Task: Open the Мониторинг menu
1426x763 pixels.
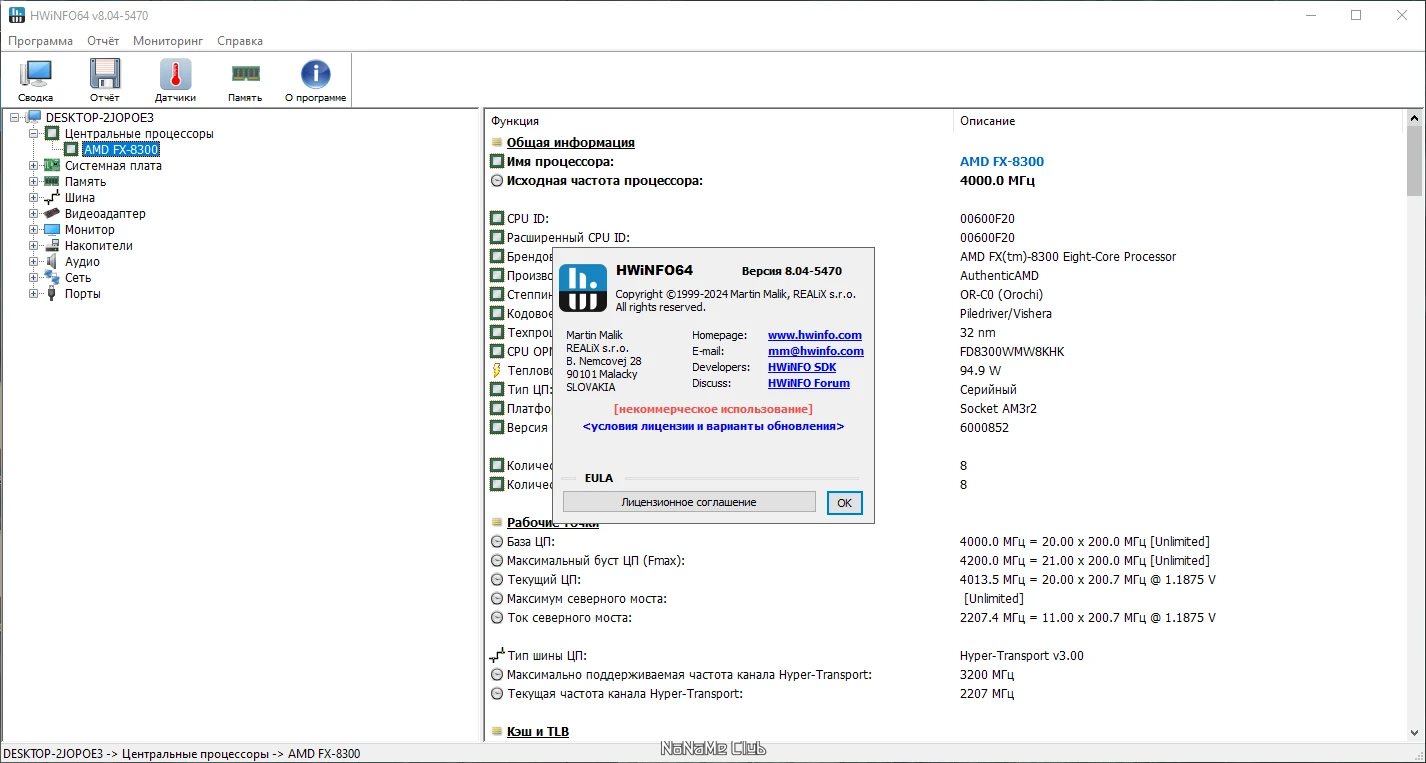Action: (168, 41)
